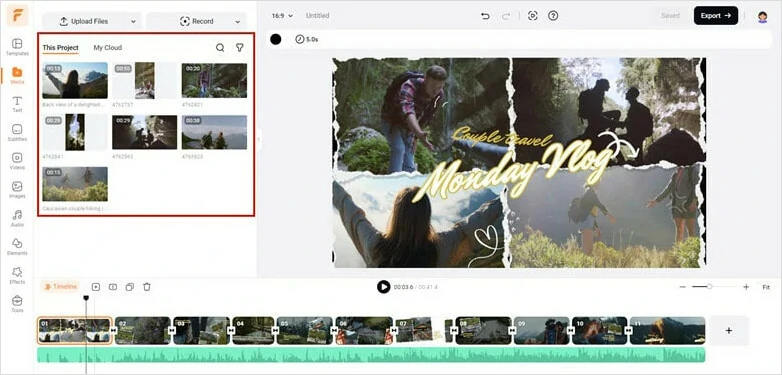This screenshot has width=782, height=375.
Task: Select the 00:38 mountain couple media thumbnail
Action: [214, 132]
